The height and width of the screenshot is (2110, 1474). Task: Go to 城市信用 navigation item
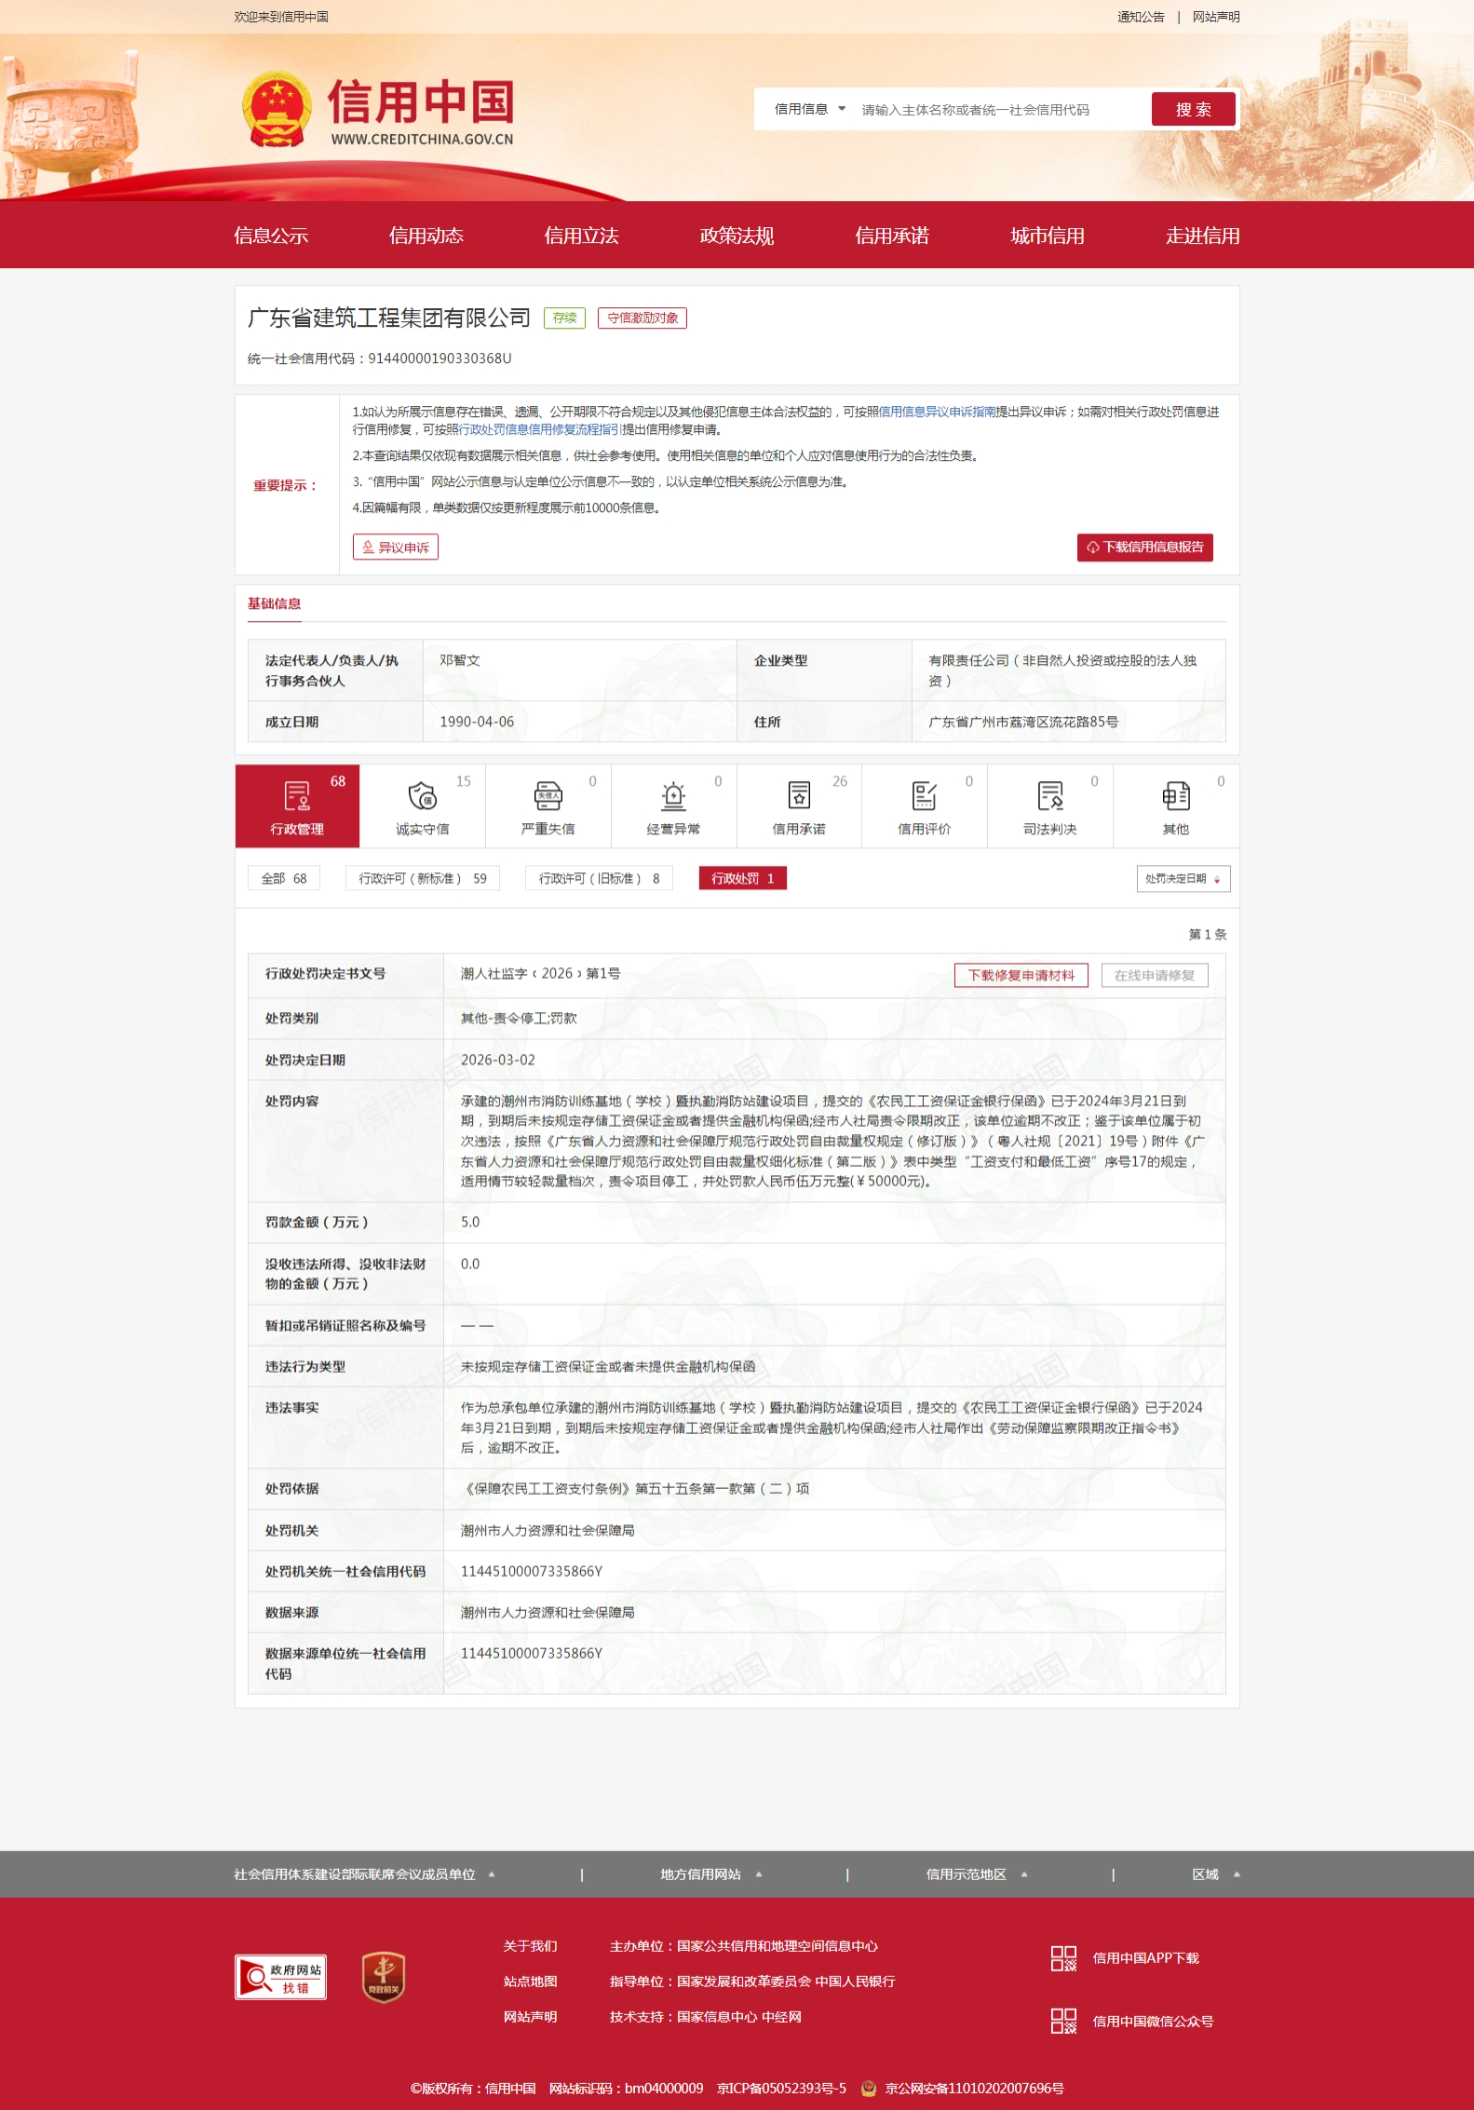[1047, 236]
